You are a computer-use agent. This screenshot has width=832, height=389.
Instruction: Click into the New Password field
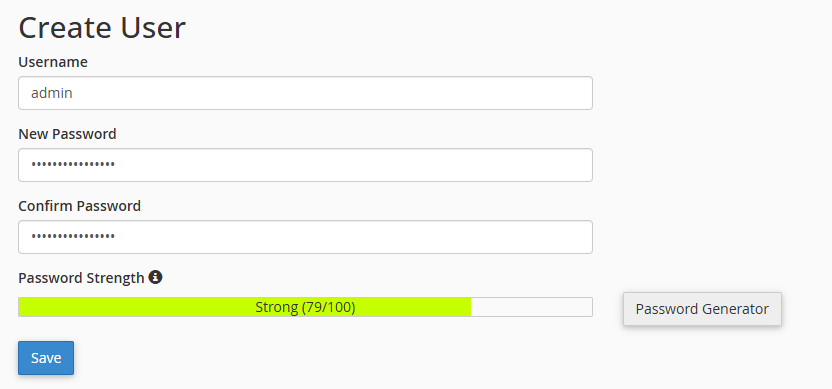point(305,165)
